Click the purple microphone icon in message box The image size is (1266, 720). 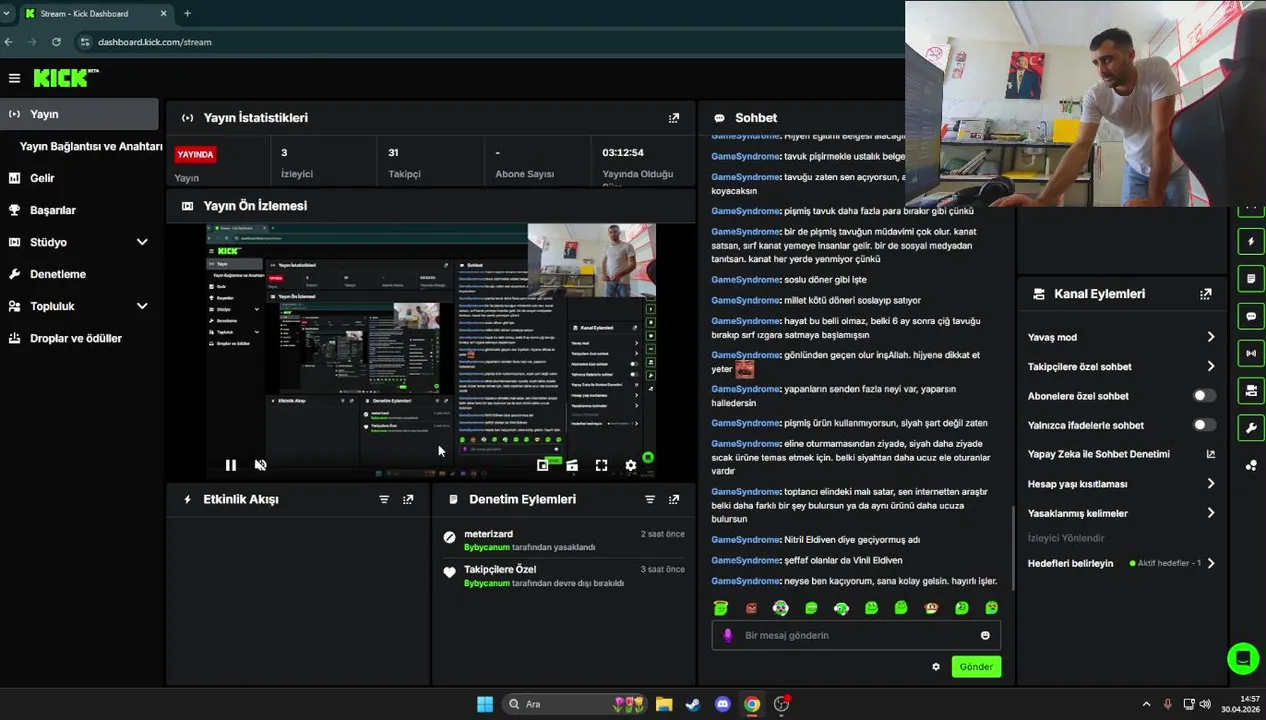pos(728,635)
